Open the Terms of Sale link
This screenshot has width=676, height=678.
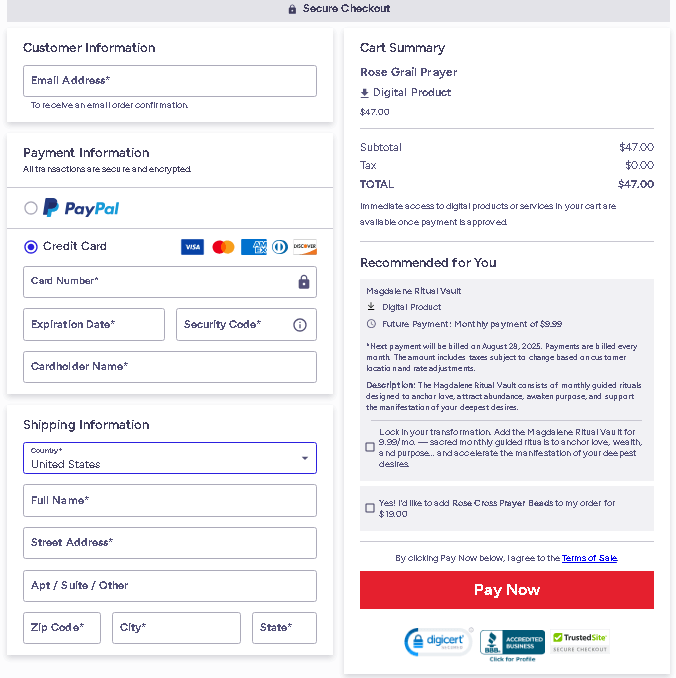589,558
